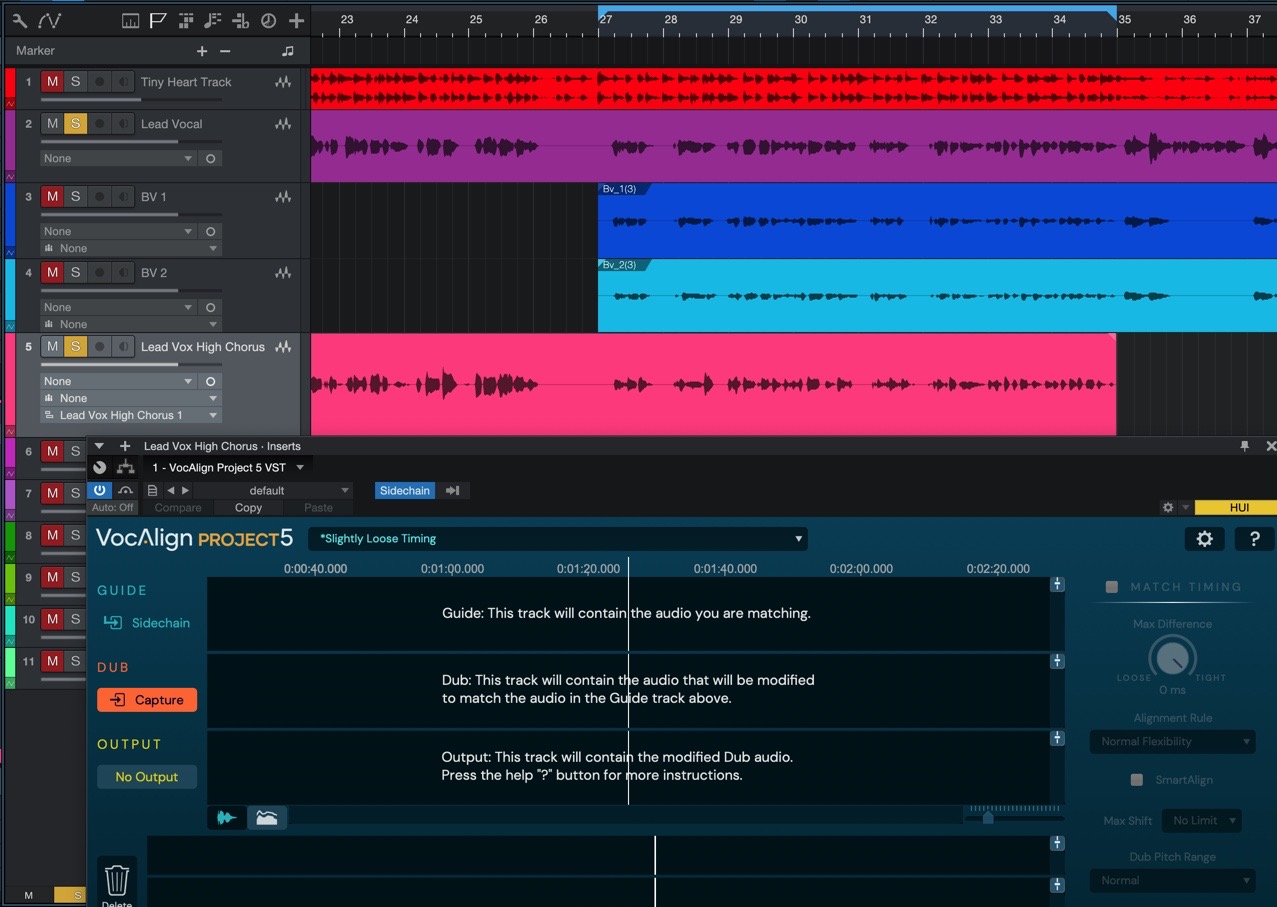The image size is (1277, 907).
Task: Toggle solo on Lead Vocal track
Action: click(75, 124)
